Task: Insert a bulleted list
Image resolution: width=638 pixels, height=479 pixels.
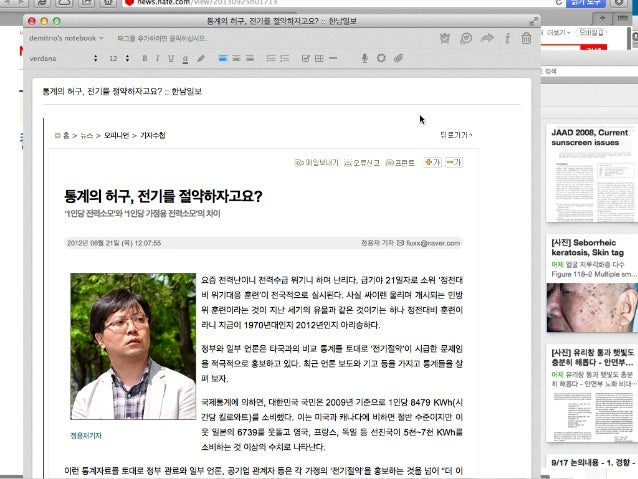Action: point(271,59)
